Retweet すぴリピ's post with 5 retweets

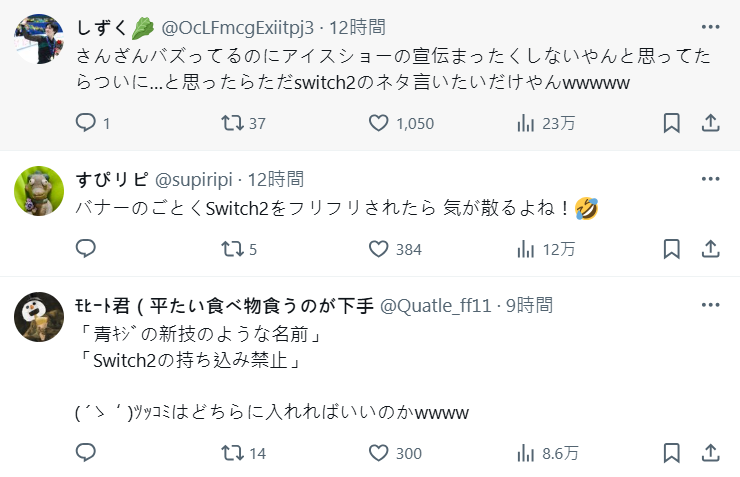tap(232, 249)
